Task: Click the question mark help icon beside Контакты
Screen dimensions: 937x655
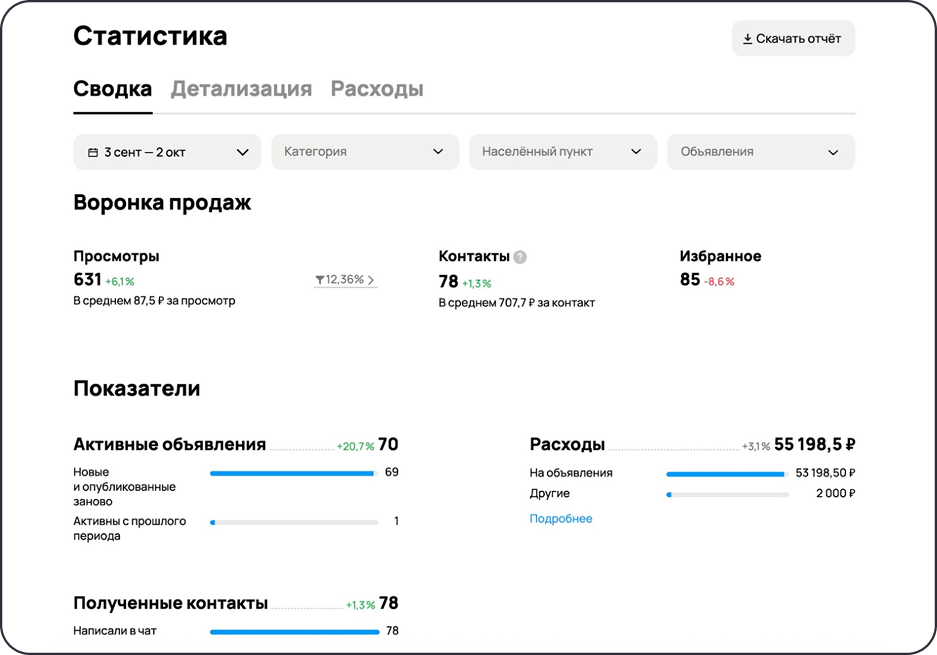Action: pyautogui.click(x=518, y=257)
